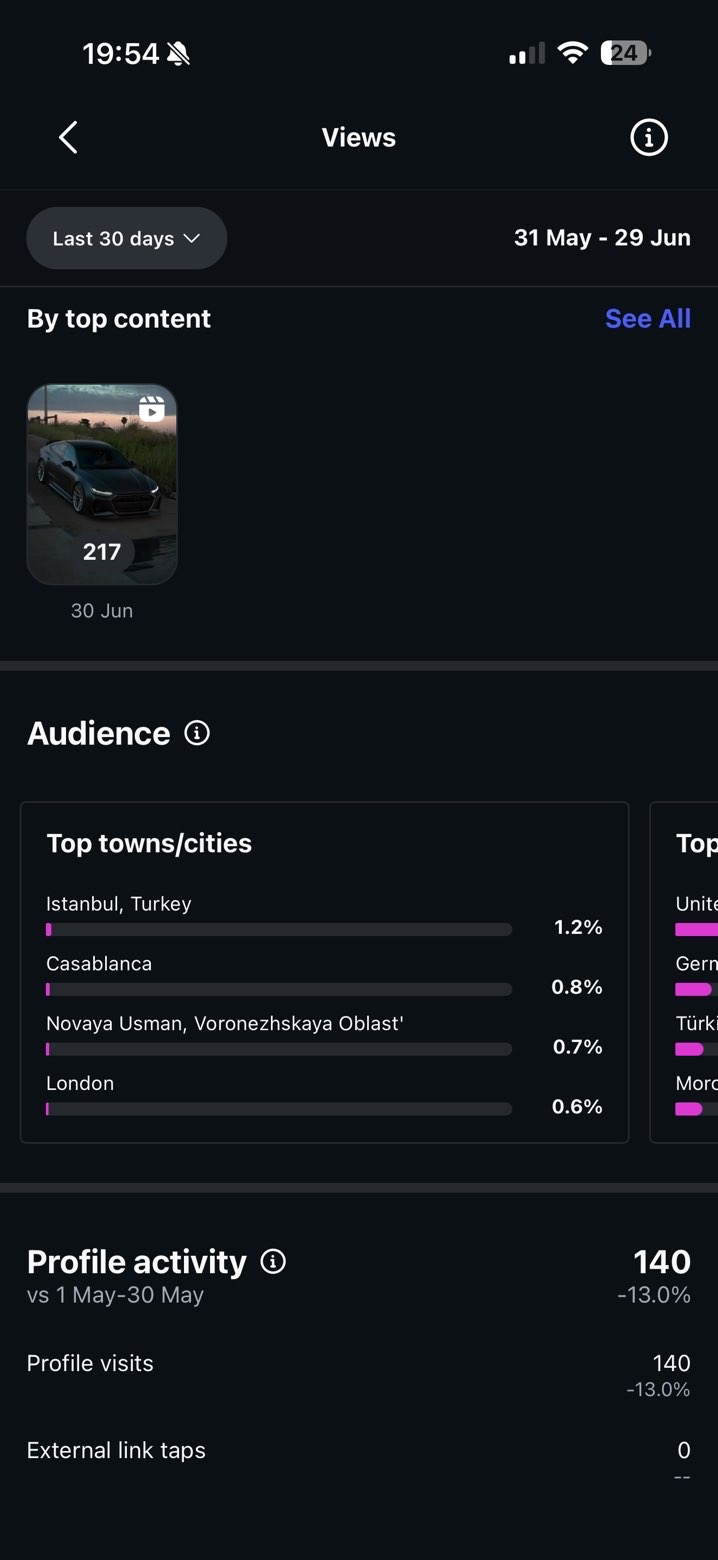Open the Last 30 days dropdown
The height and width of the screenshot is (1560, 718).
[x=127, y=238]
